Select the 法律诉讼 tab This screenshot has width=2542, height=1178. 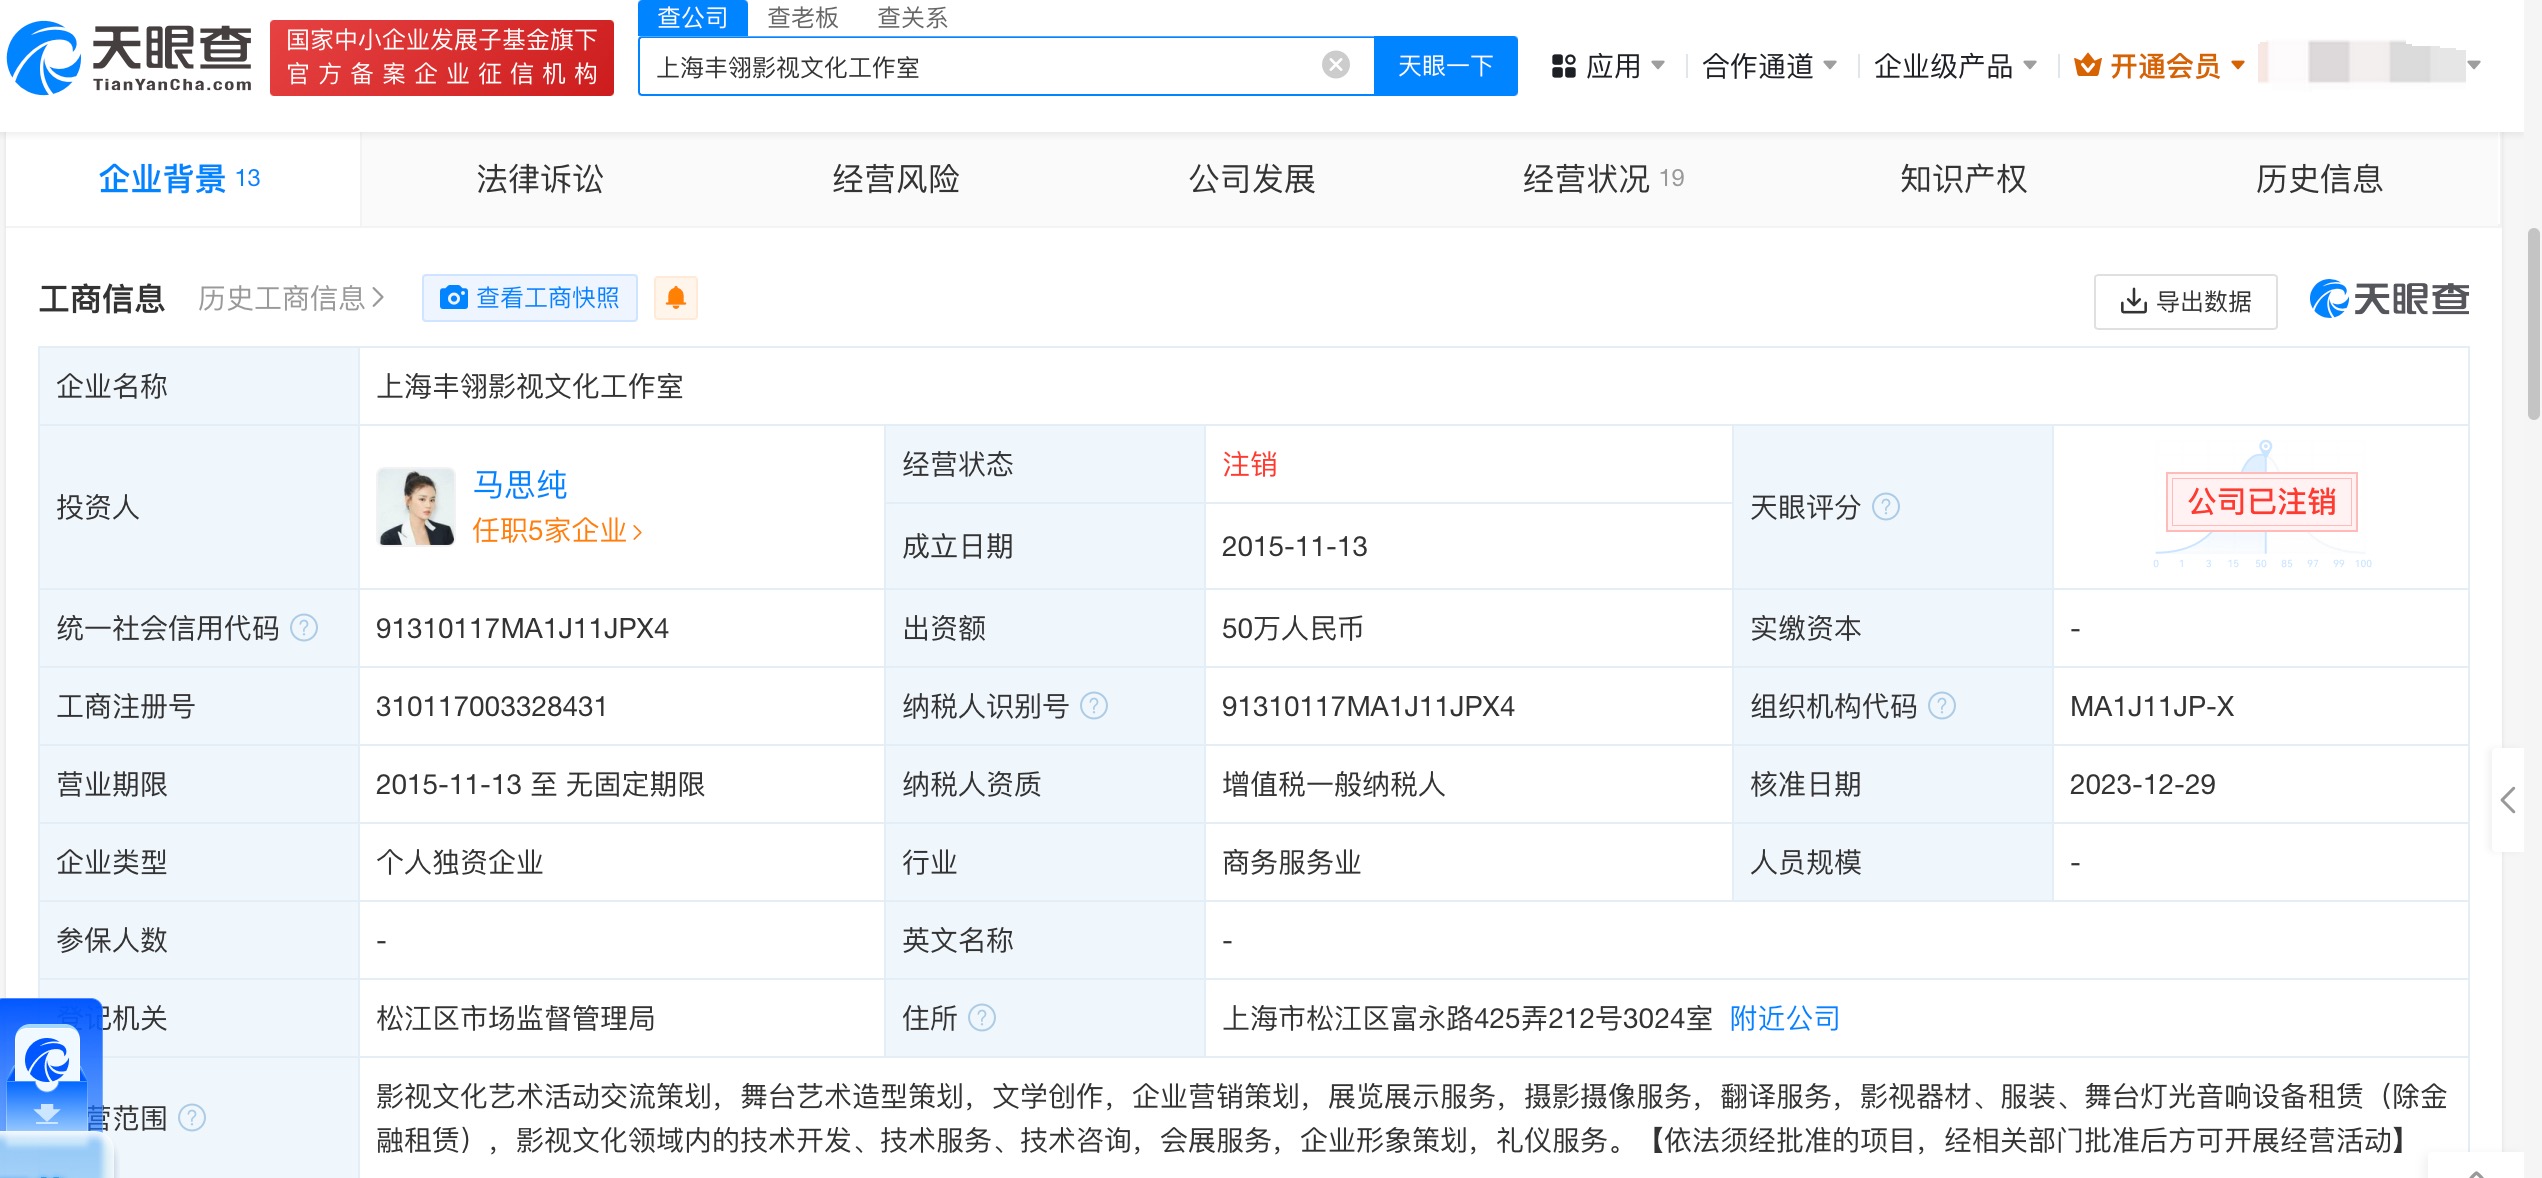[x=539, y=179]
